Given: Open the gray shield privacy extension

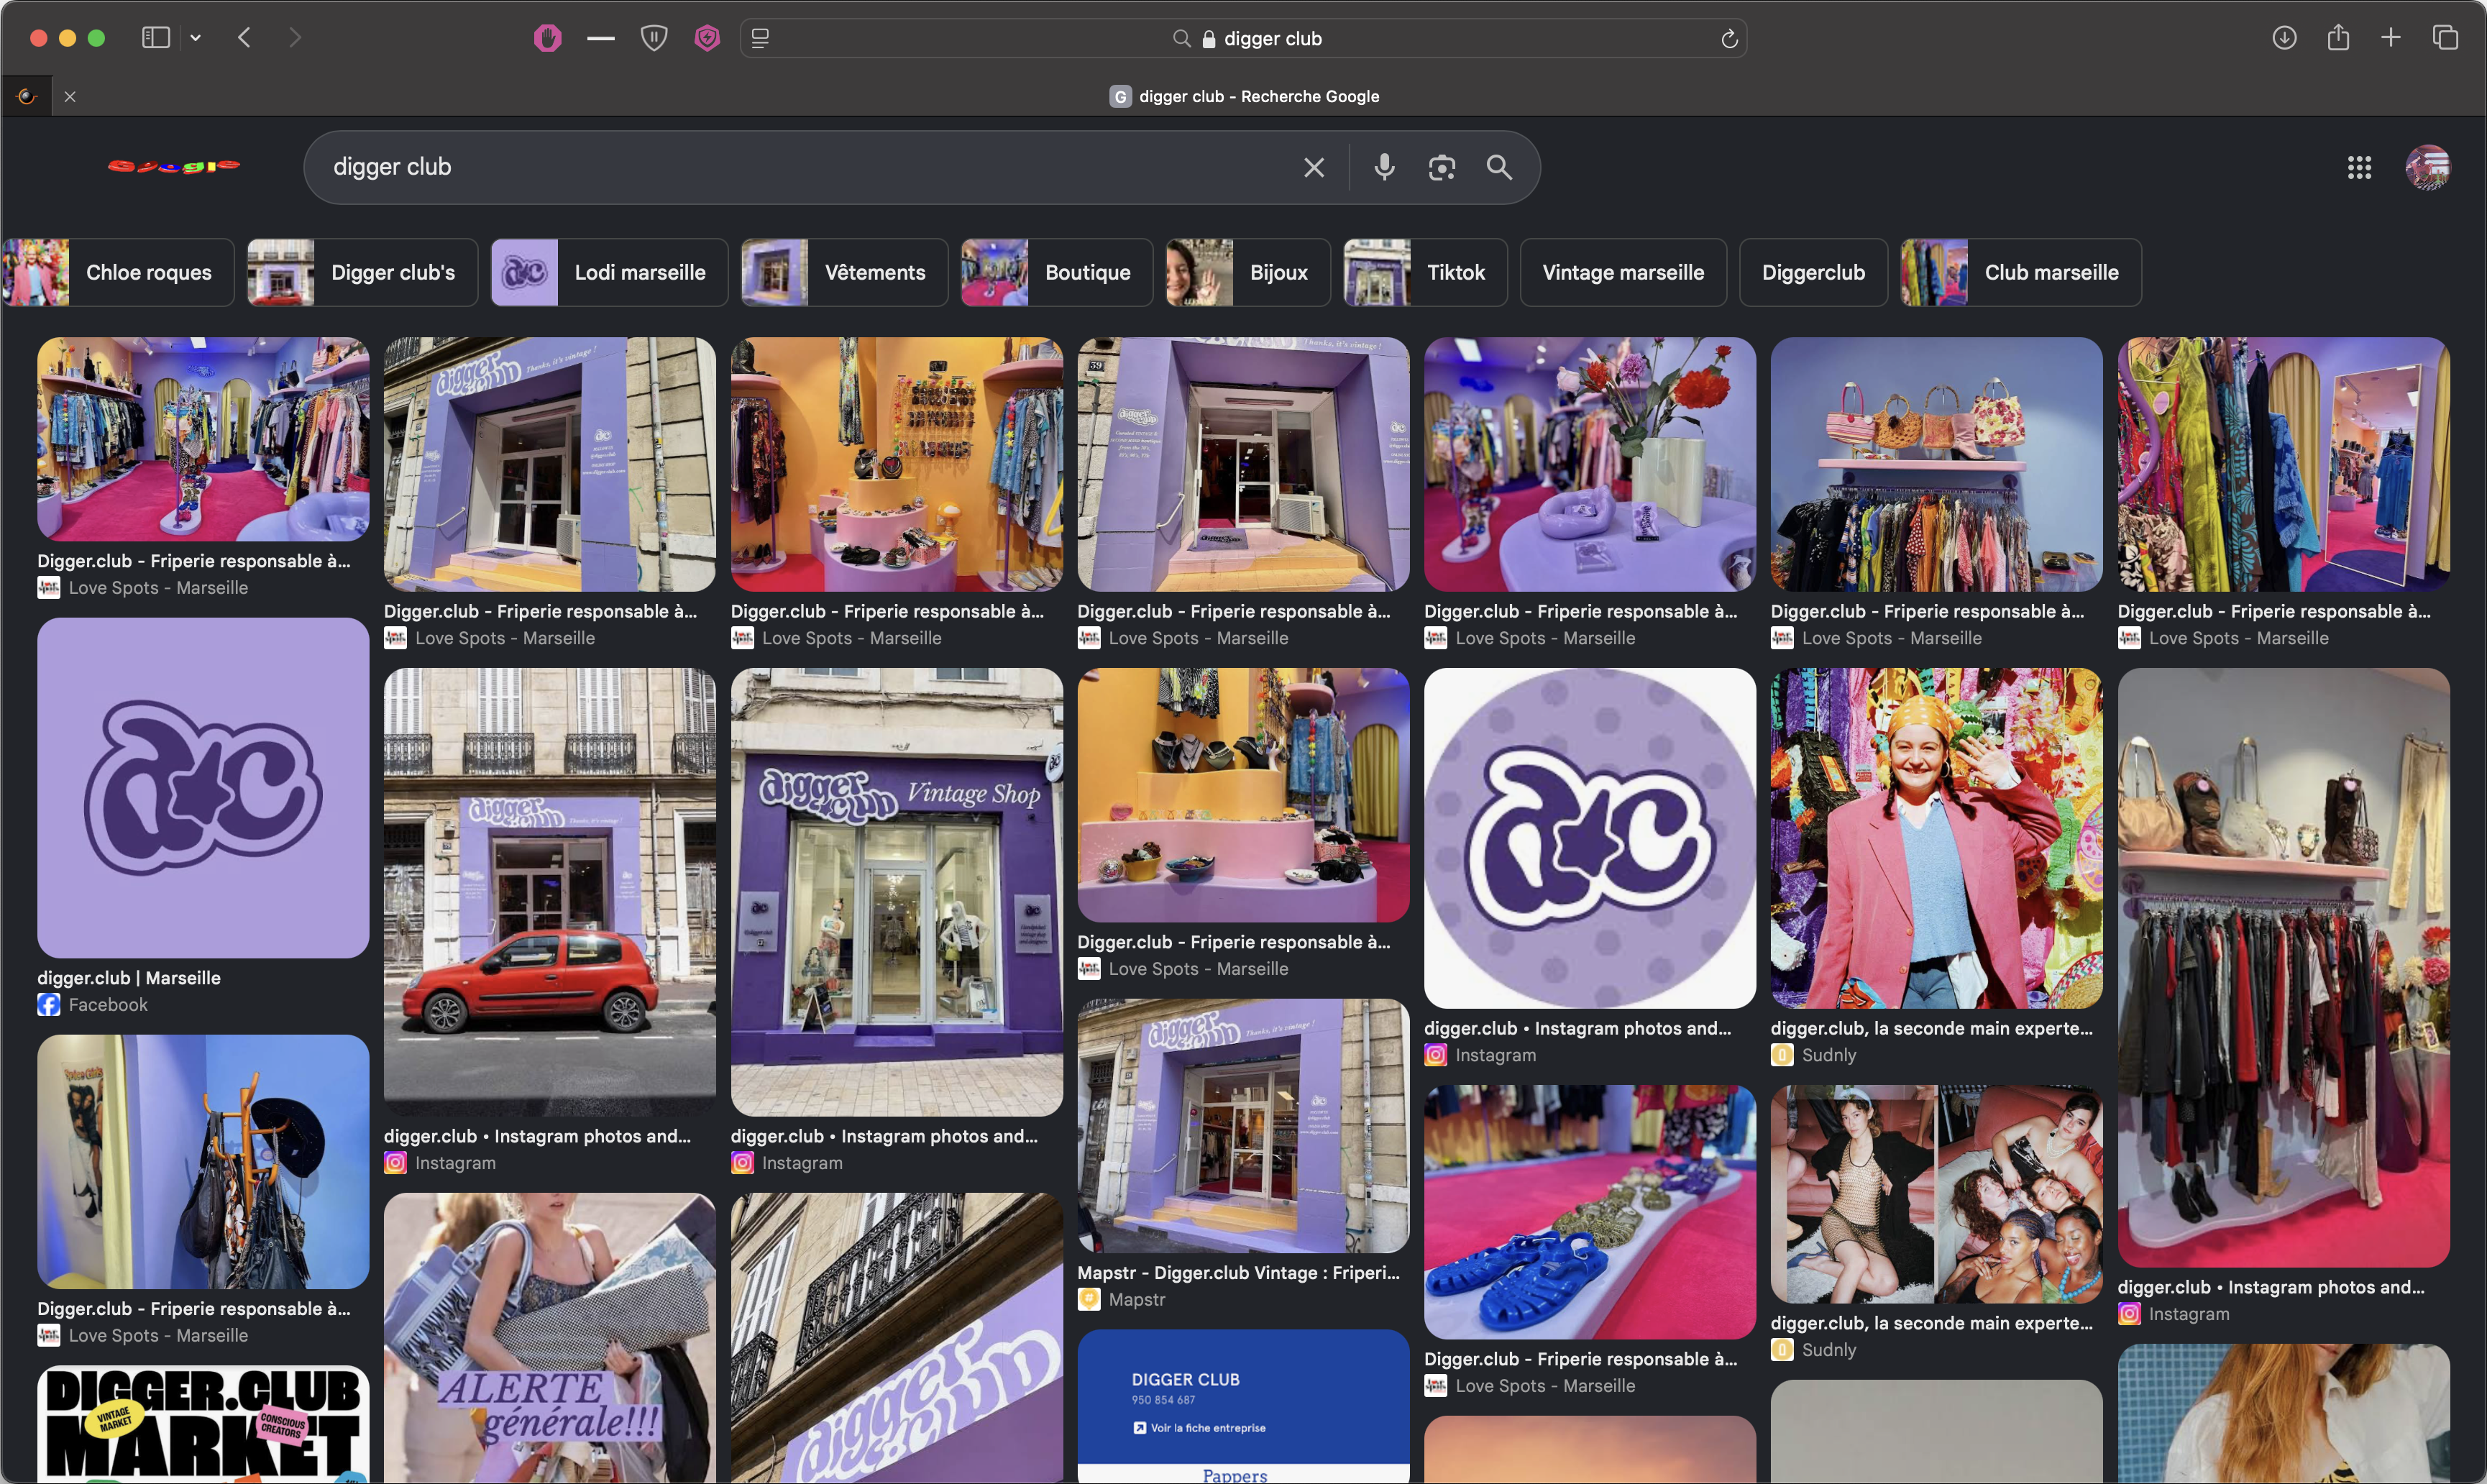Looking at the screenshot, I should [x=654, y=38].
